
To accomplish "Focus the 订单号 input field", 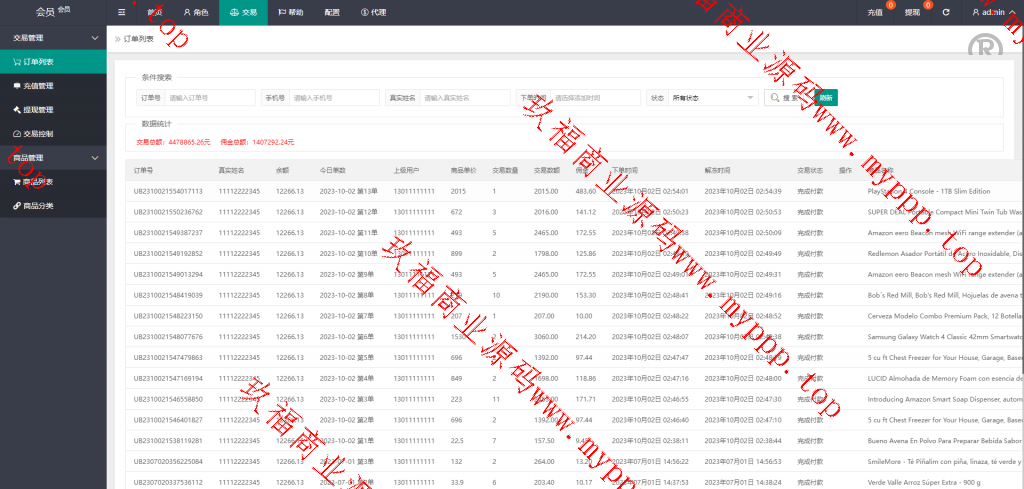I will tap(210, 98).
